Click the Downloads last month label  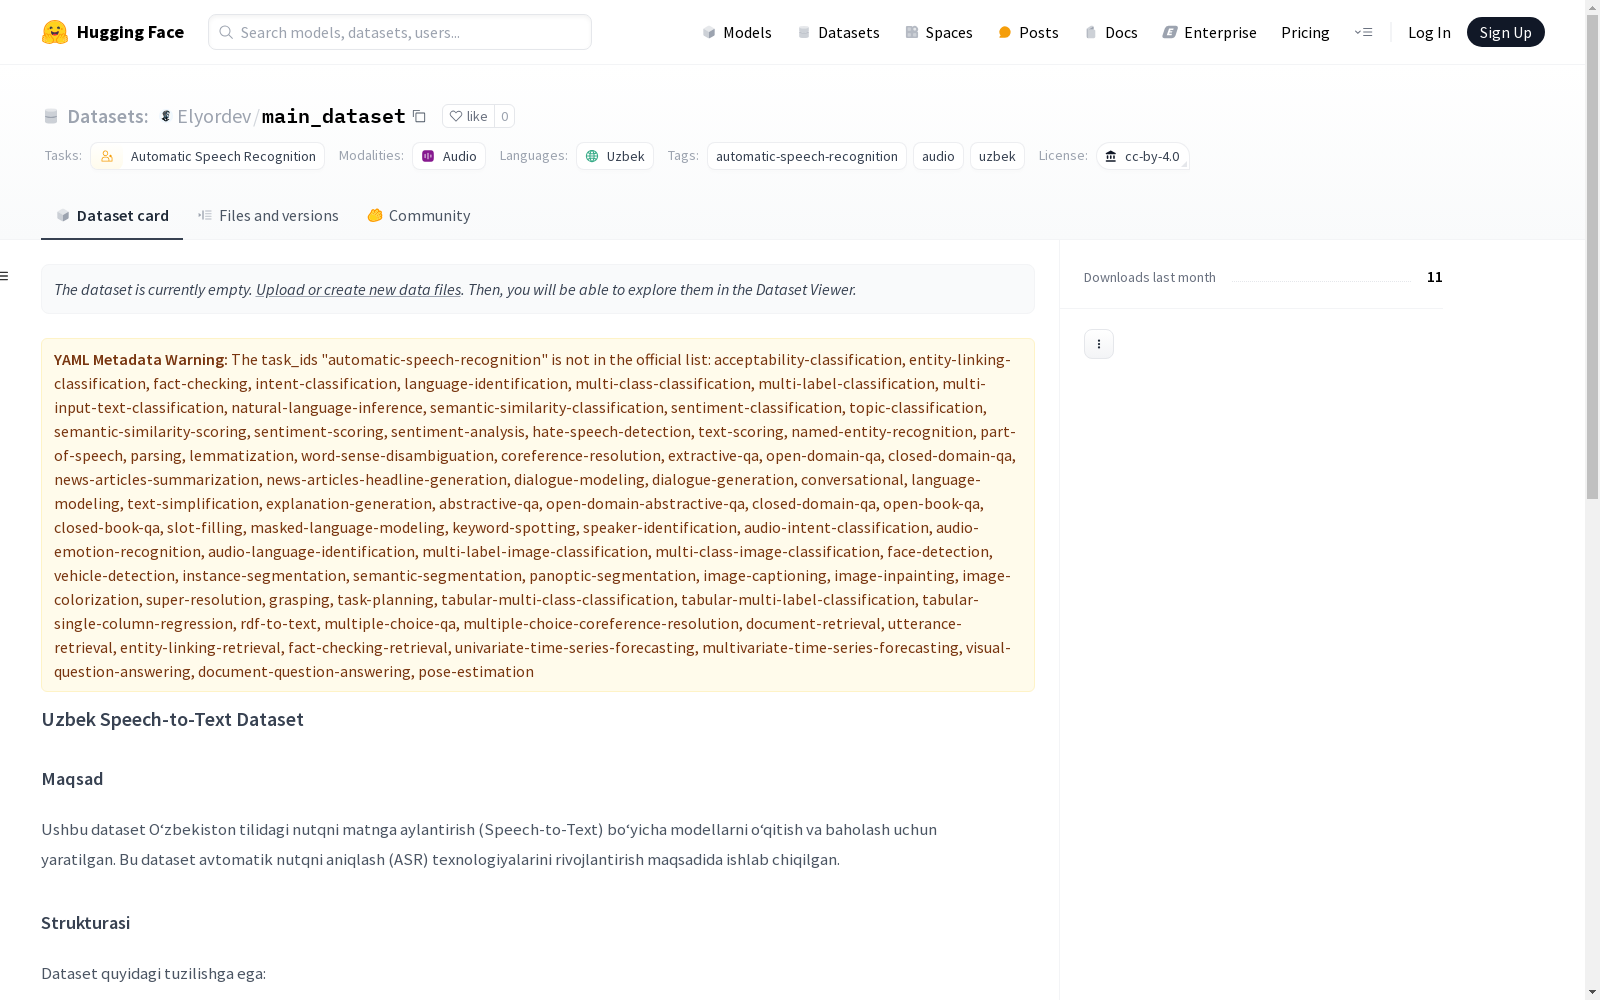1150,277
